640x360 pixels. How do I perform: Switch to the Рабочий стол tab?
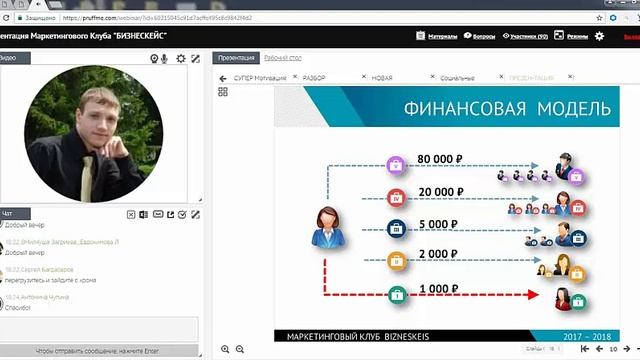click(283, 58)
